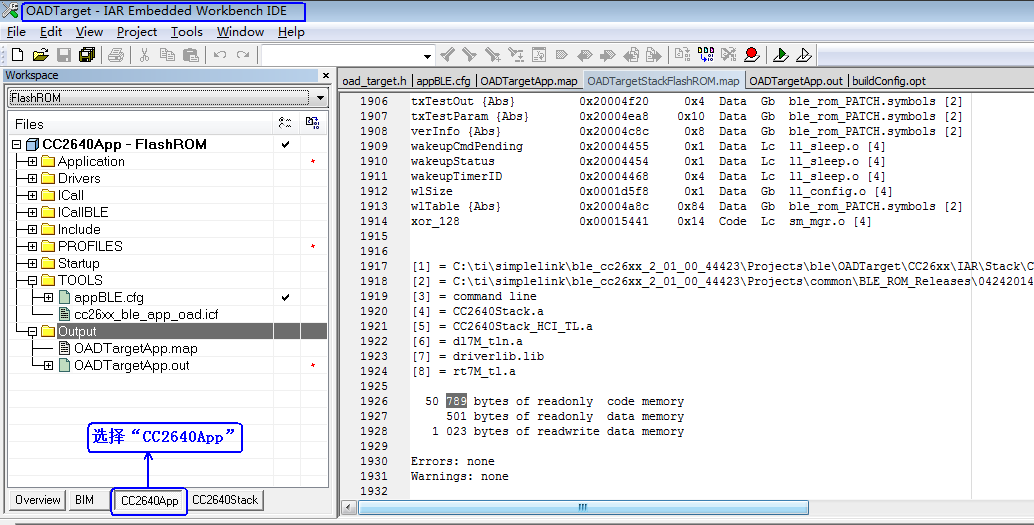This screenshot has width=1034, height=525.
Task: Expand the PROFILES folder
Action: point(32,247)
